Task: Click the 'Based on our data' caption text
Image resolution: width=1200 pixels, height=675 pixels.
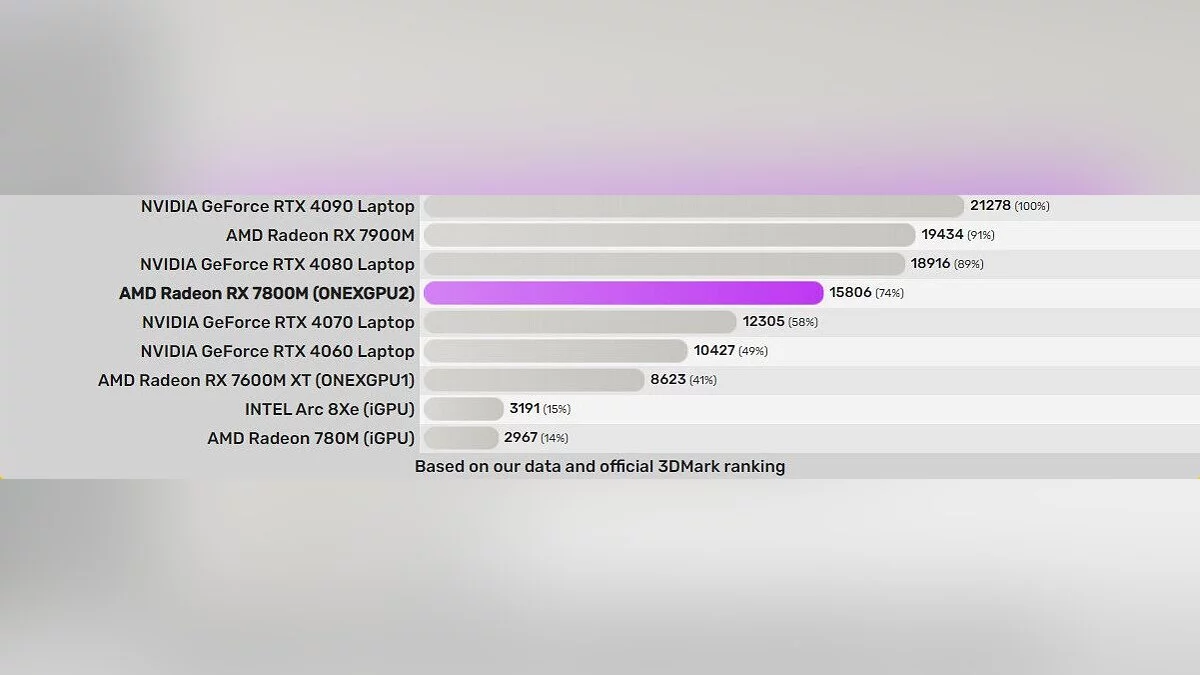Action: (x=600, y=466)
